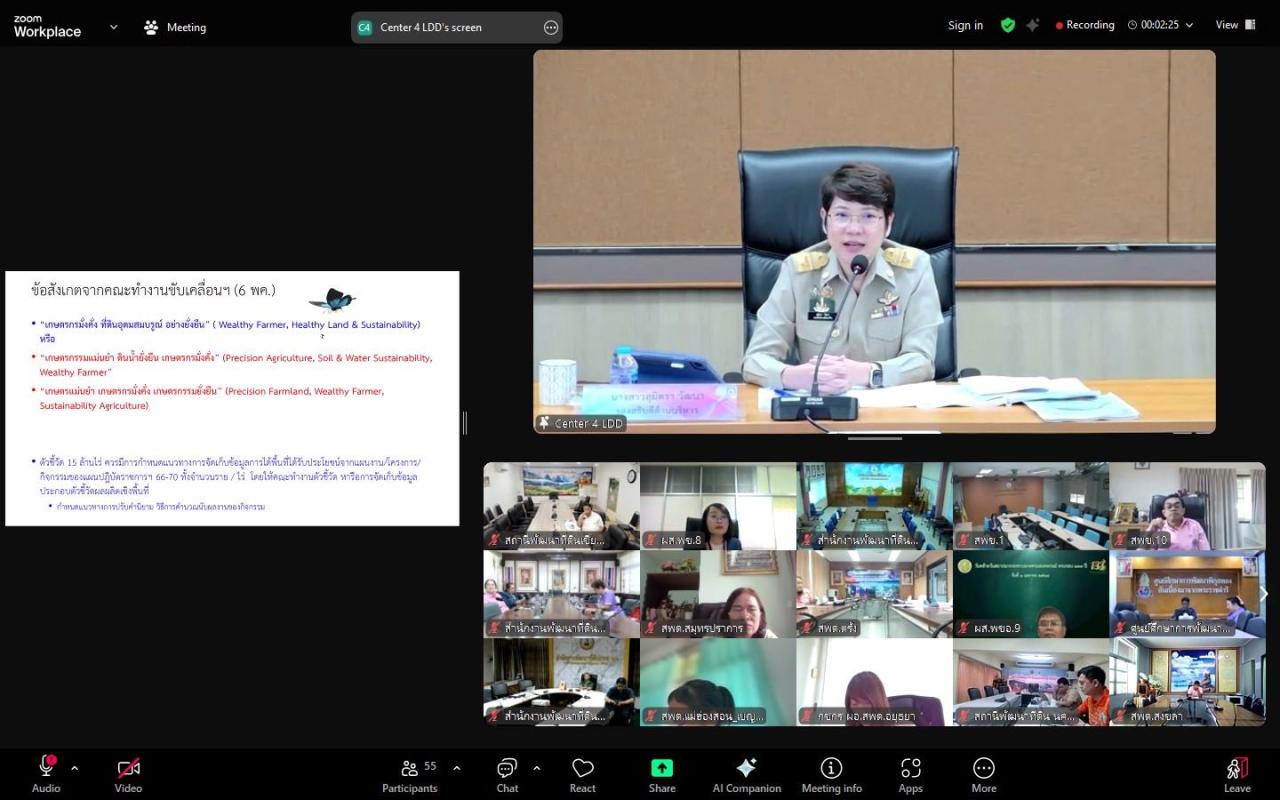Open the Chat panel
The height and width of the screenshot is (800, 1280).
(507, 775)
